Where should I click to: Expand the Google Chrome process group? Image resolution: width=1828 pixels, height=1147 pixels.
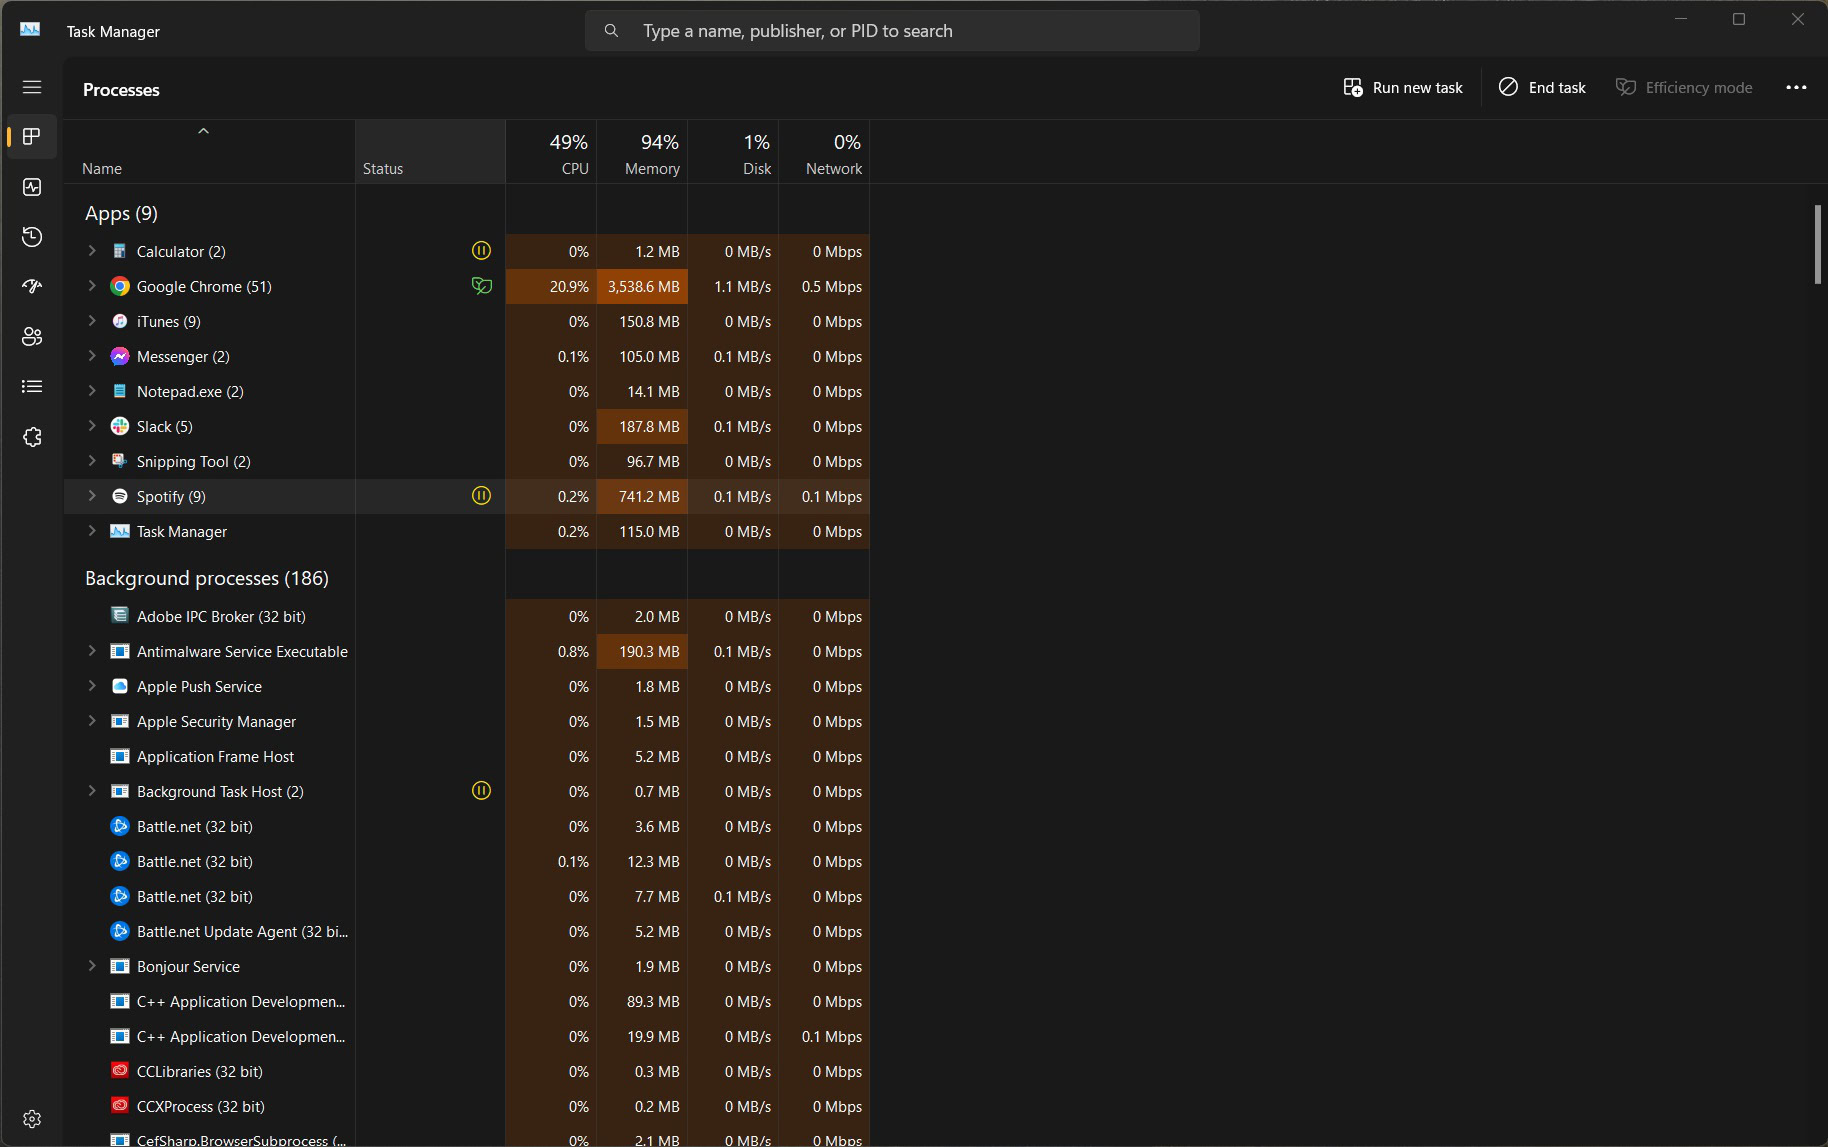coord(92,286)
